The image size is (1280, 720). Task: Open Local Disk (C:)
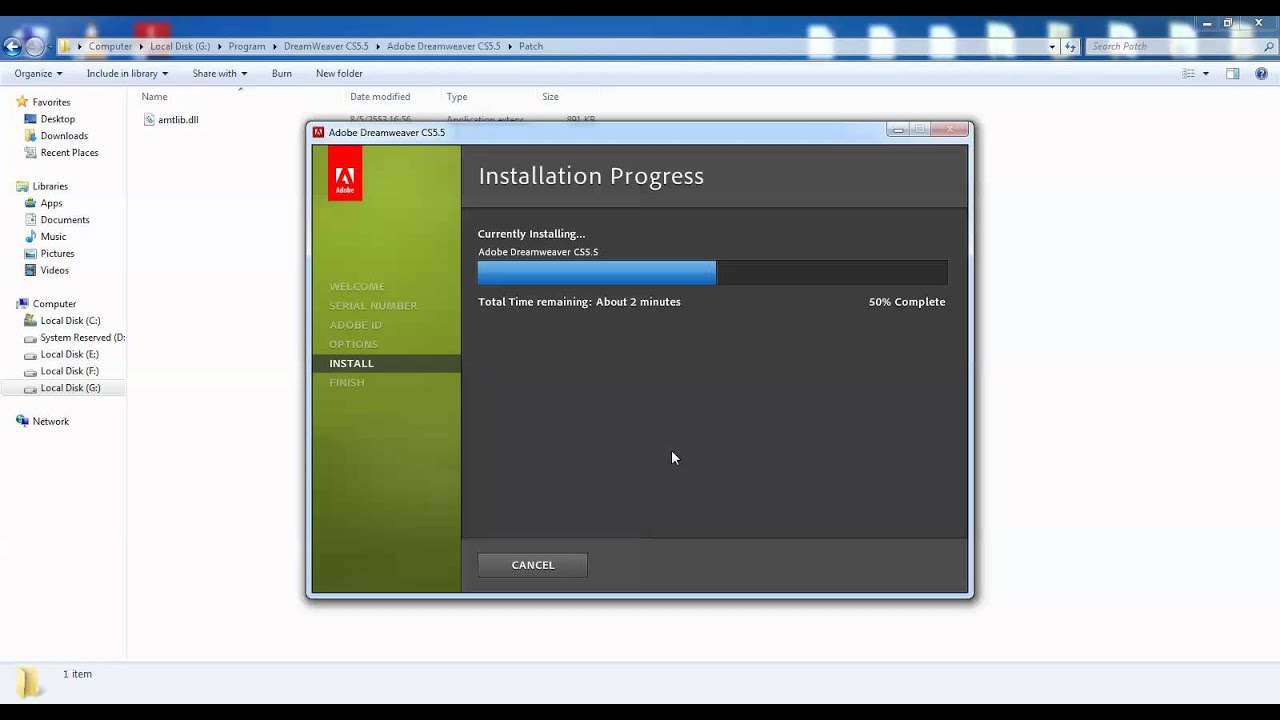point(70,321)
